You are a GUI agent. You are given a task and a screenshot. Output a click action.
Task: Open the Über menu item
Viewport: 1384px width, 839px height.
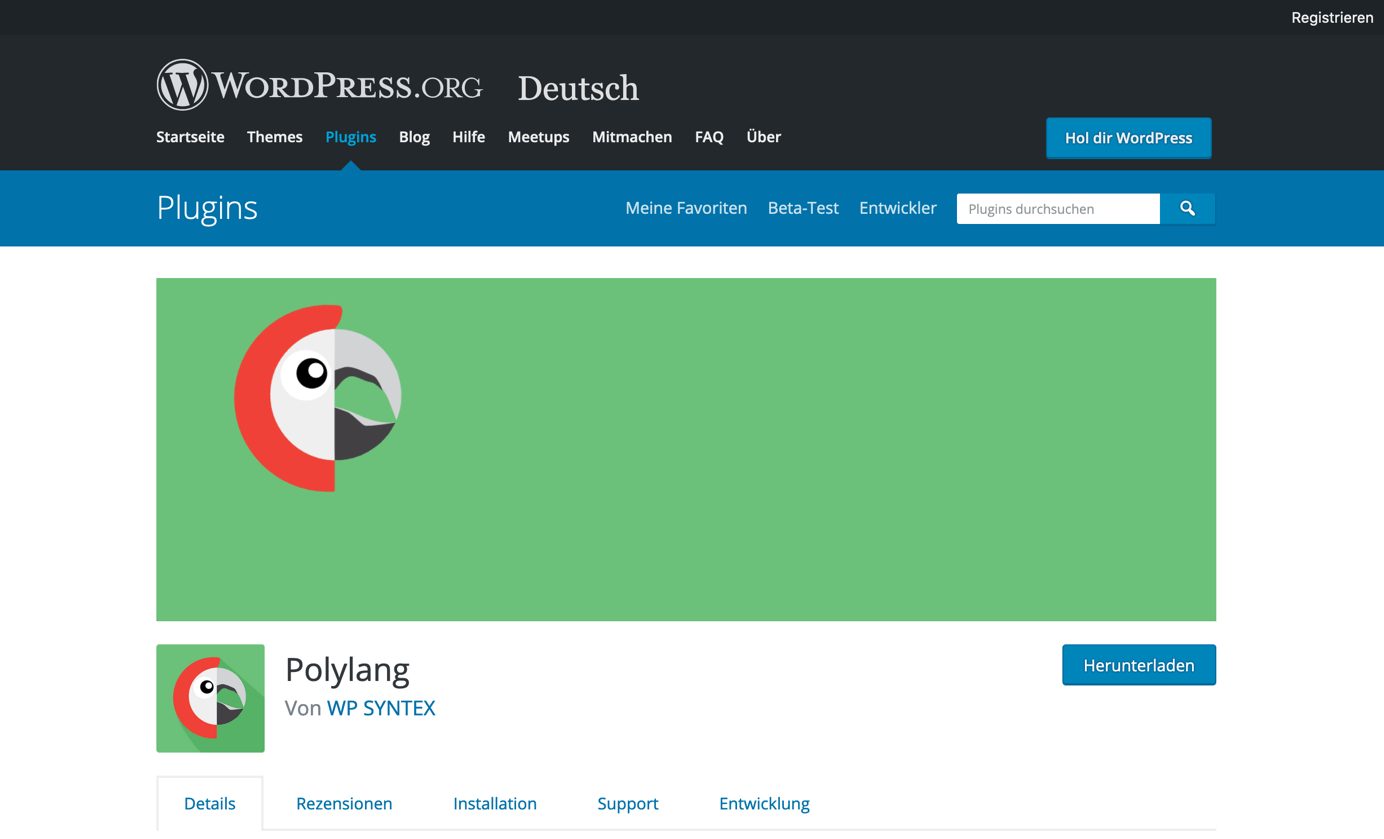click(763, 137)
